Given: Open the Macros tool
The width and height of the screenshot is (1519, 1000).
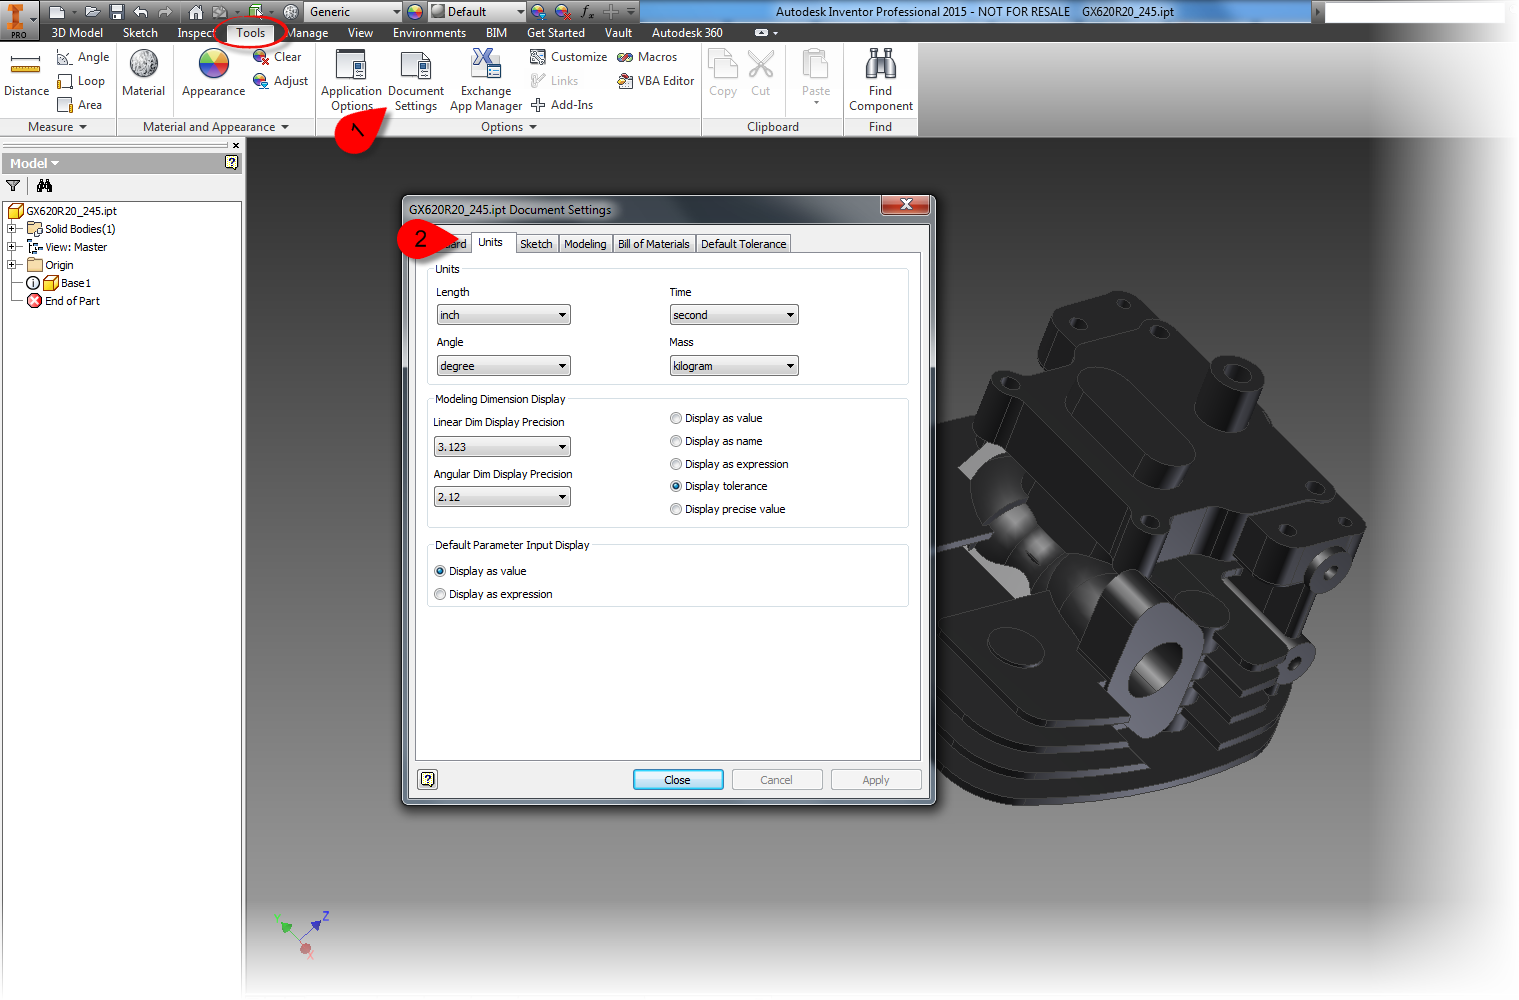Looking at the screenshot, I should click(x=647, y=57).
